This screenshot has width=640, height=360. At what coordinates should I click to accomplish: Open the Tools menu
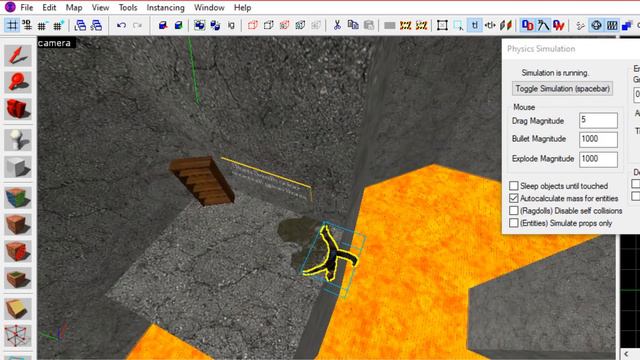pyautogui.click(x=128, y=7)
